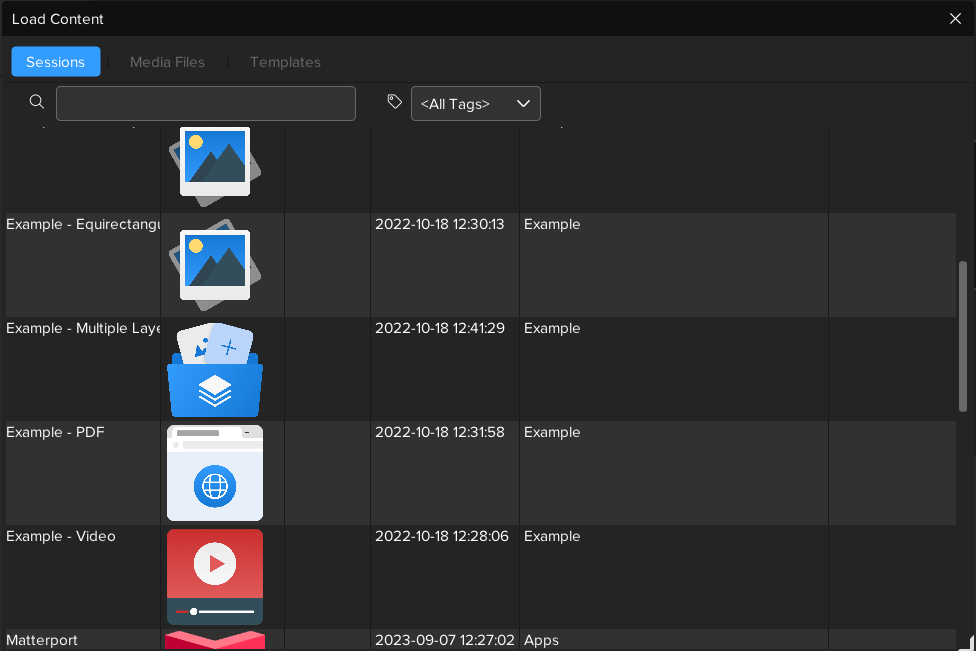
Task: Click the Matterport session name
Action: (x=42, y=640)
